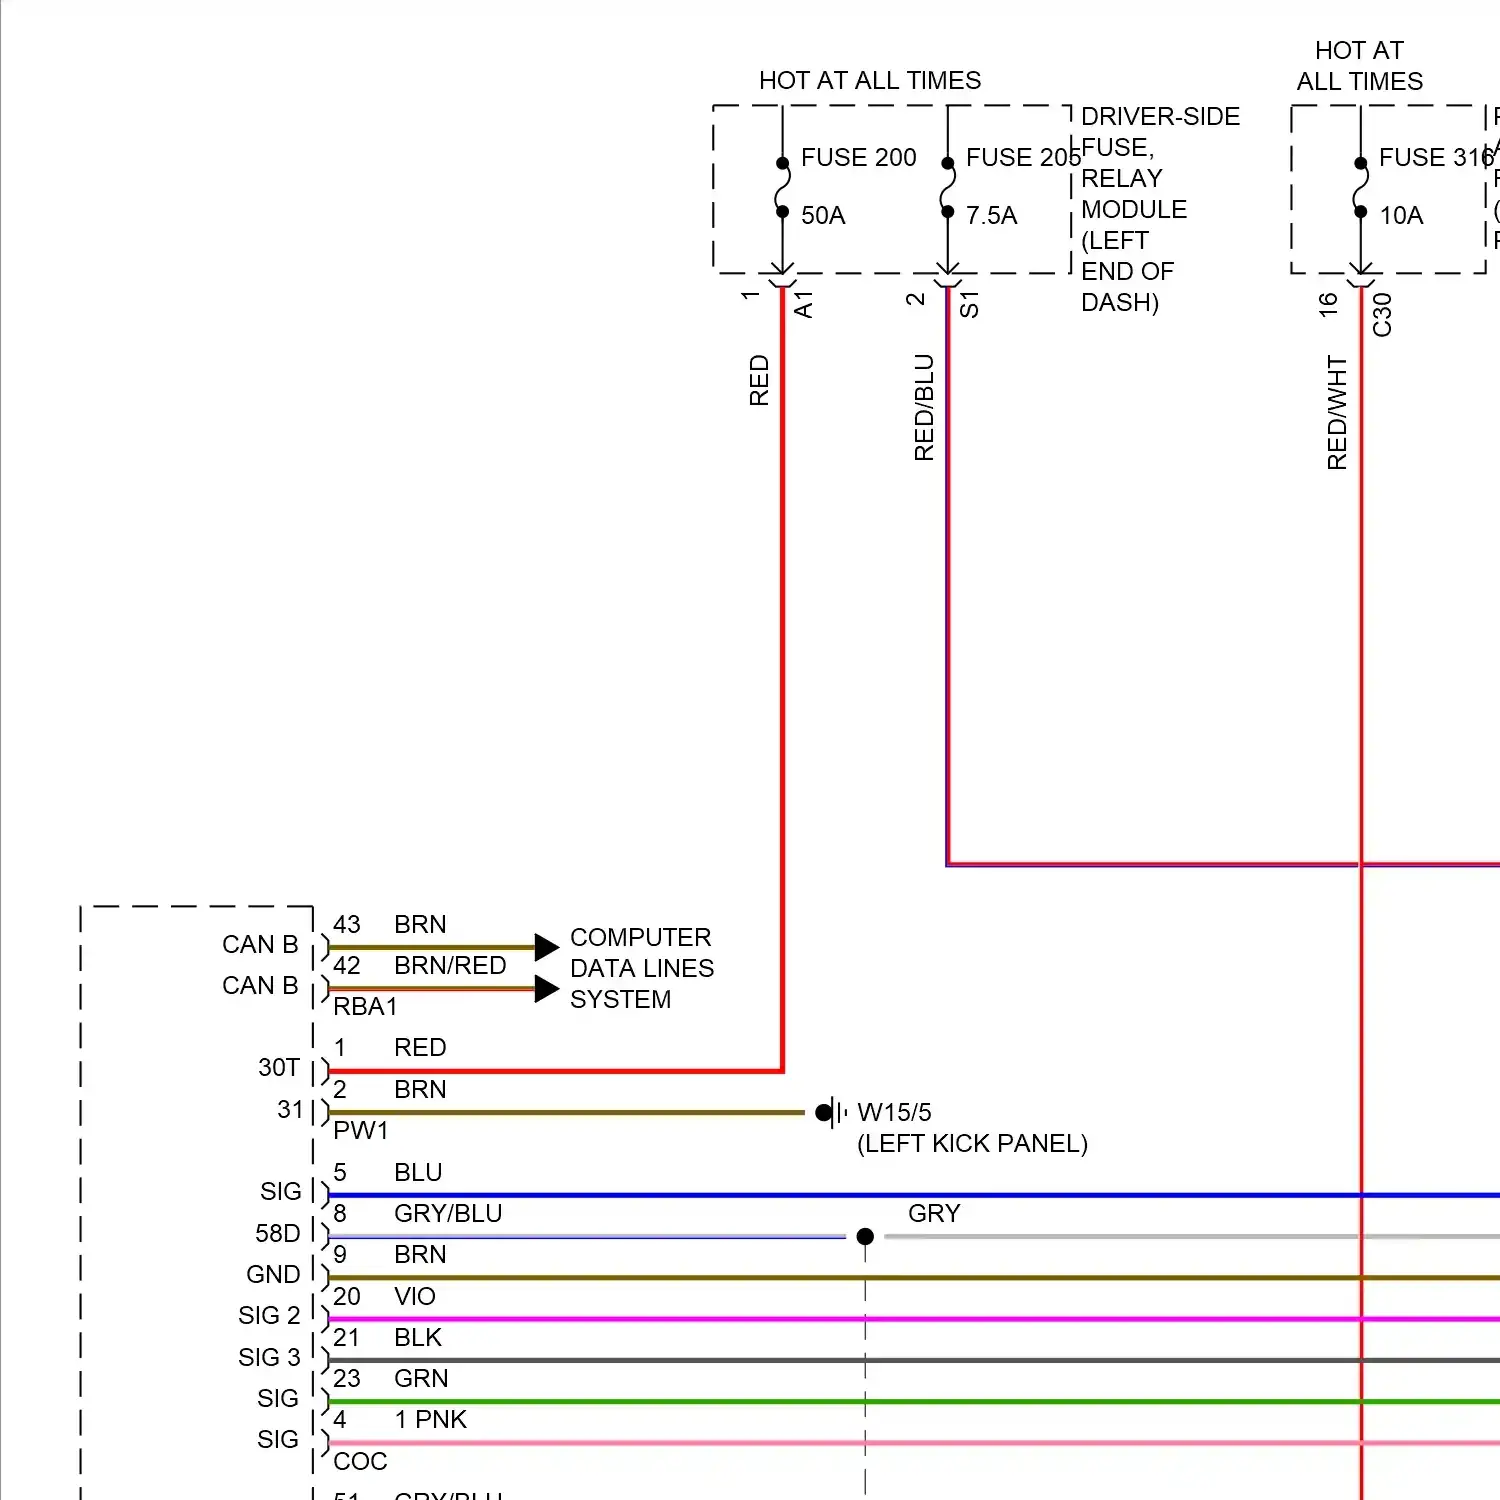Click the vertical 'RED/WHT' wire label
The image size is (1500, 1500).
pyautogui.click(x=1337, y=412)
